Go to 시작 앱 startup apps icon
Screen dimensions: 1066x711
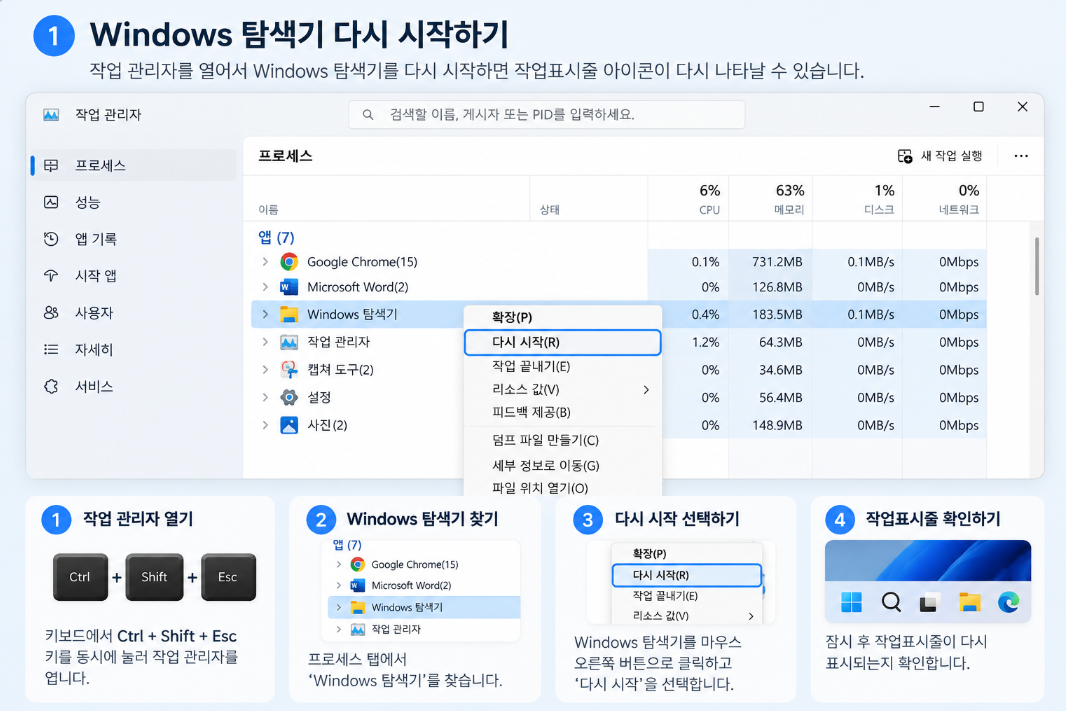pos(51,275)
